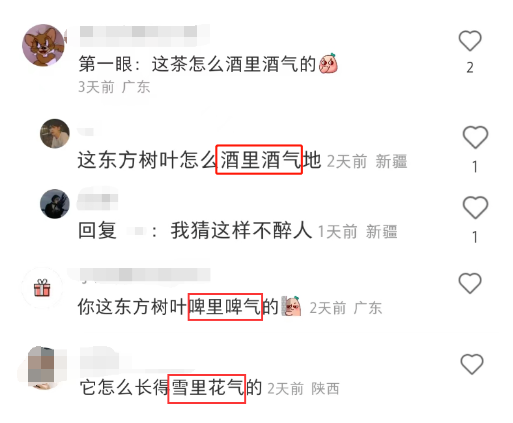513x423 pixels.
Task: Tap the reply text '这东方树叶怎么酒里酒气地'
Action: click(x=199, y=160)
